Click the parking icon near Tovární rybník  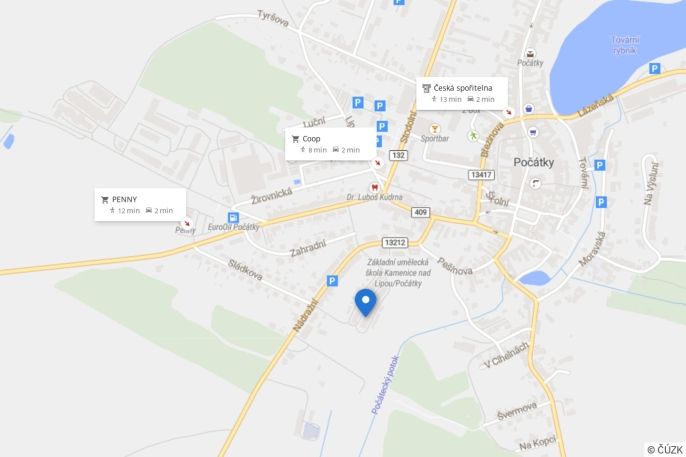(x=654, y=68)
